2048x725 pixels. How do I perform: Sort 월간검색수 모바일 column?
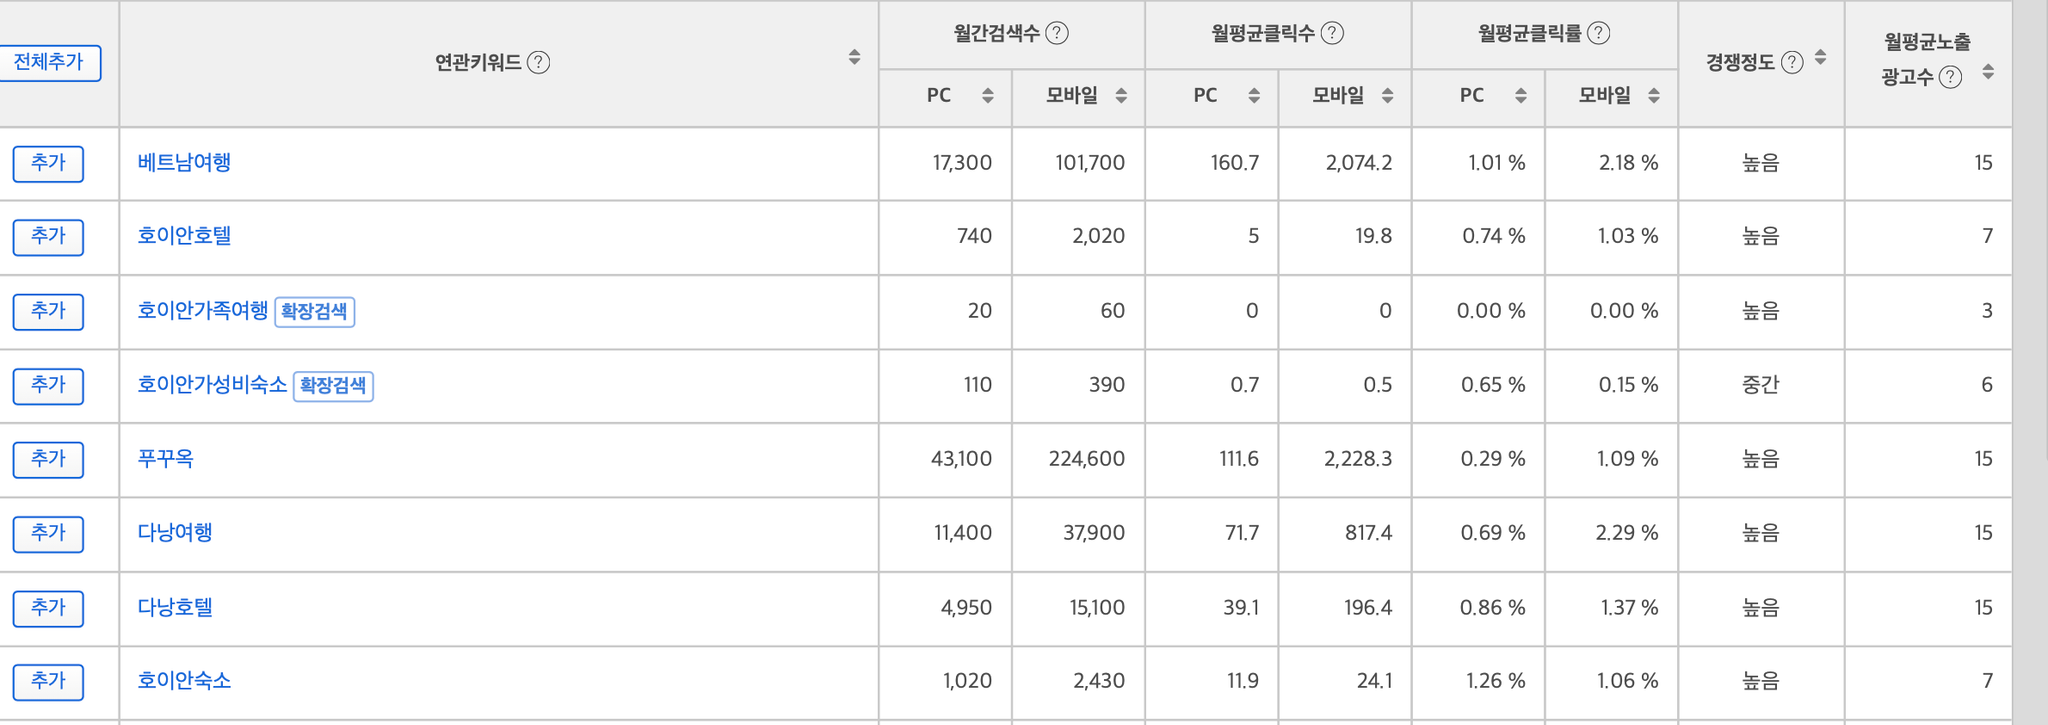click(1121, 96)
